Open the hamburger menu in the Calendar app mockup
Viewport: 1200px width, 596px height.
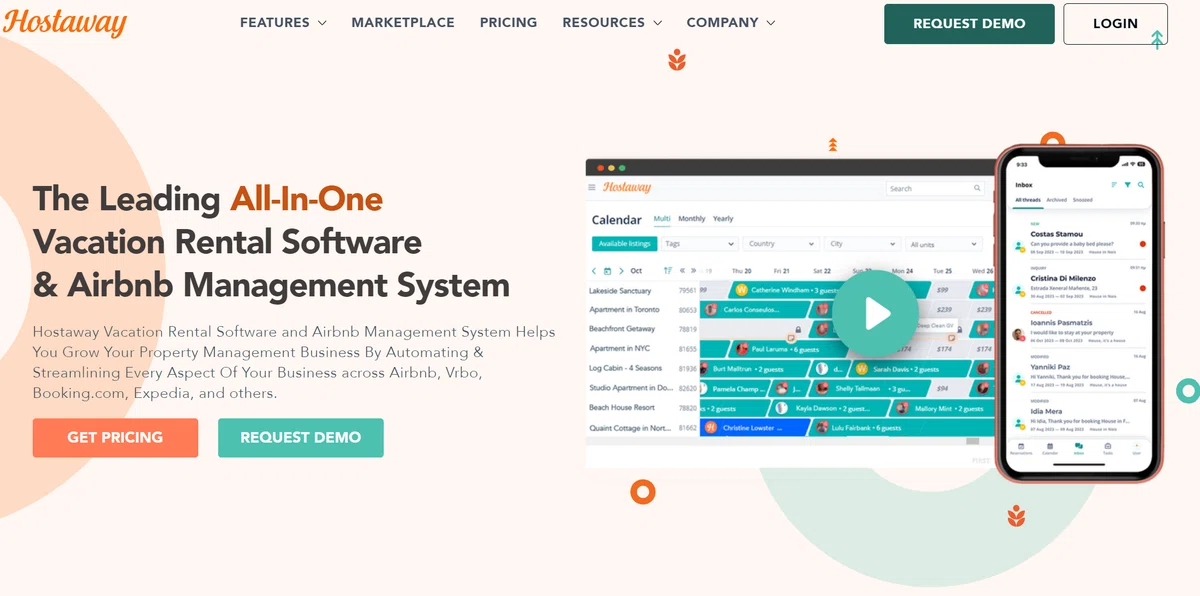point(592,187)
